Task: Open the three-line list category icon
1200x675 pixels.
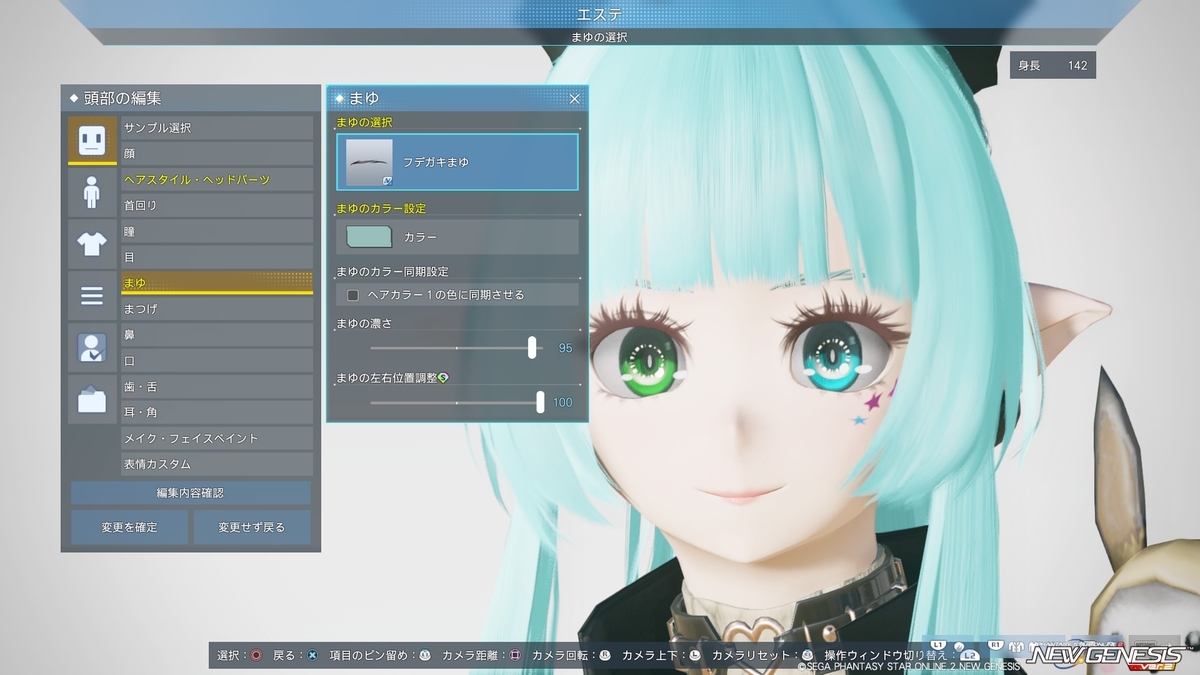Action: coord(92,295)
